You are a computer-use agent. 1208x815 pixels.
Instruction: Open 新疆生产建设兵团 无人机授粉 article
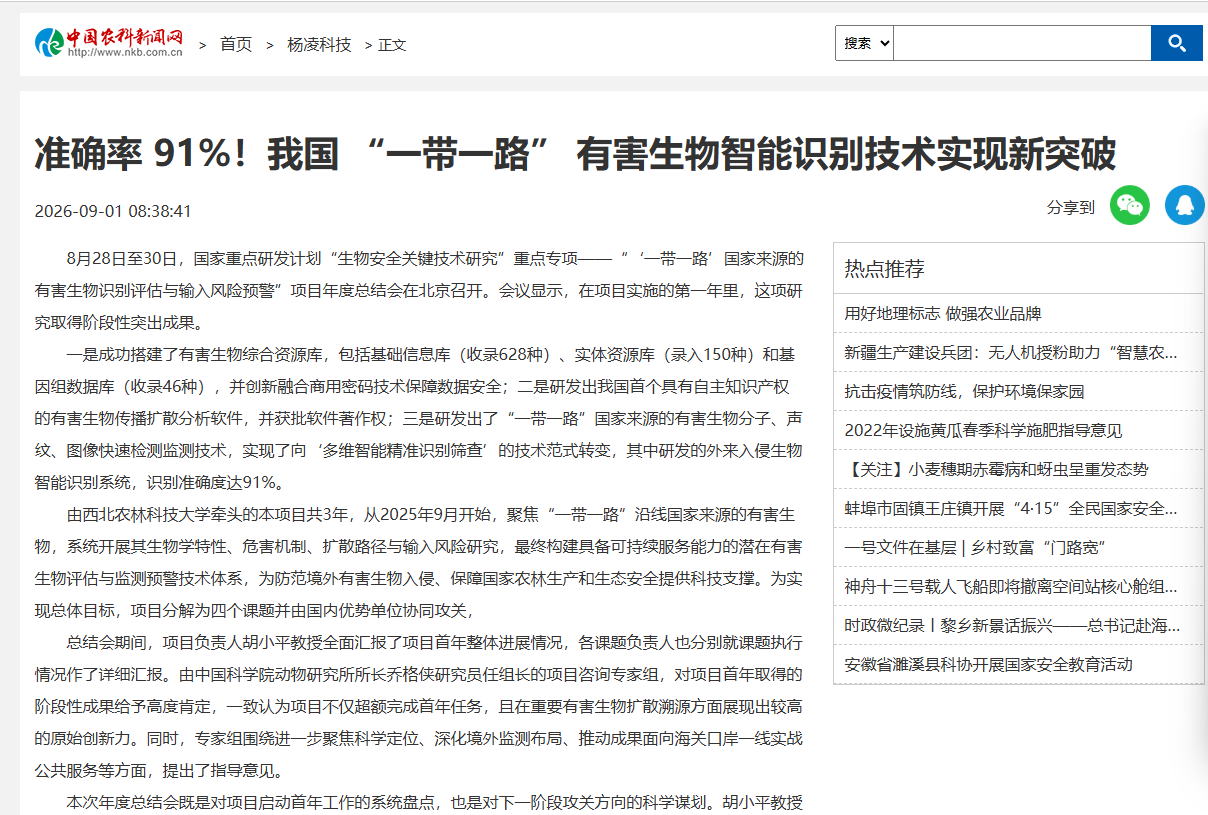coord(1011,353)
